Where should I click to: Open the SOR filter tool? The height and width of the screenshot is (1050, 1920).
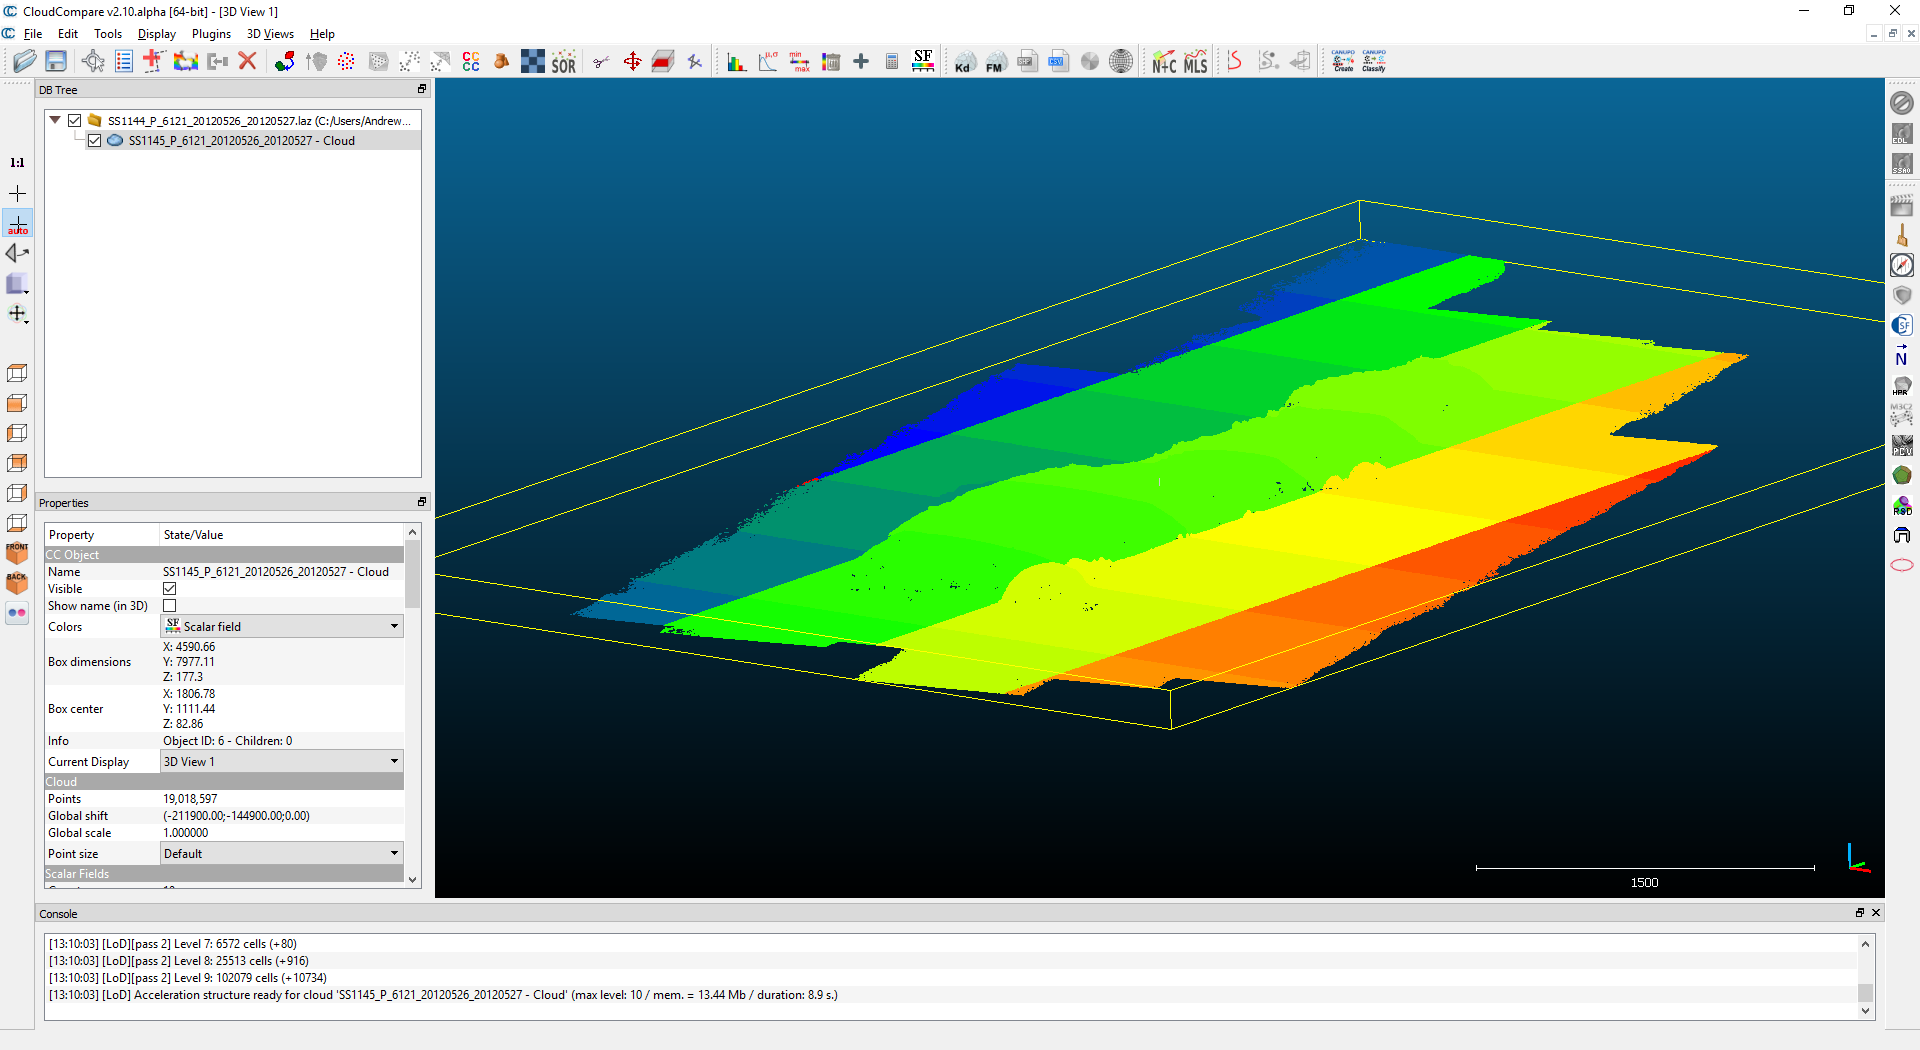point(564,61)
